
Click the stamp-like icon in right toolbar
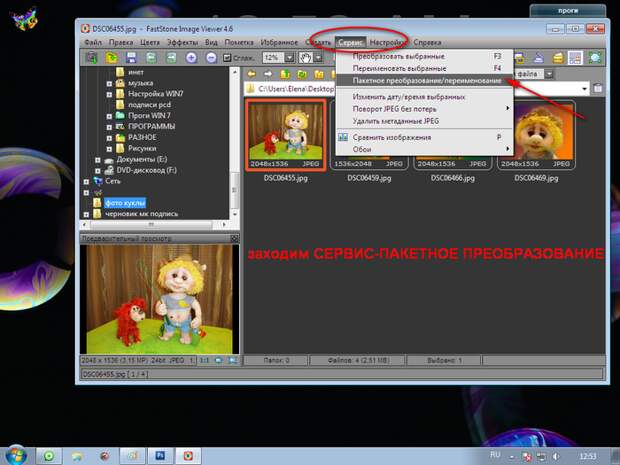pyautogui.click(x=539, y=58)
